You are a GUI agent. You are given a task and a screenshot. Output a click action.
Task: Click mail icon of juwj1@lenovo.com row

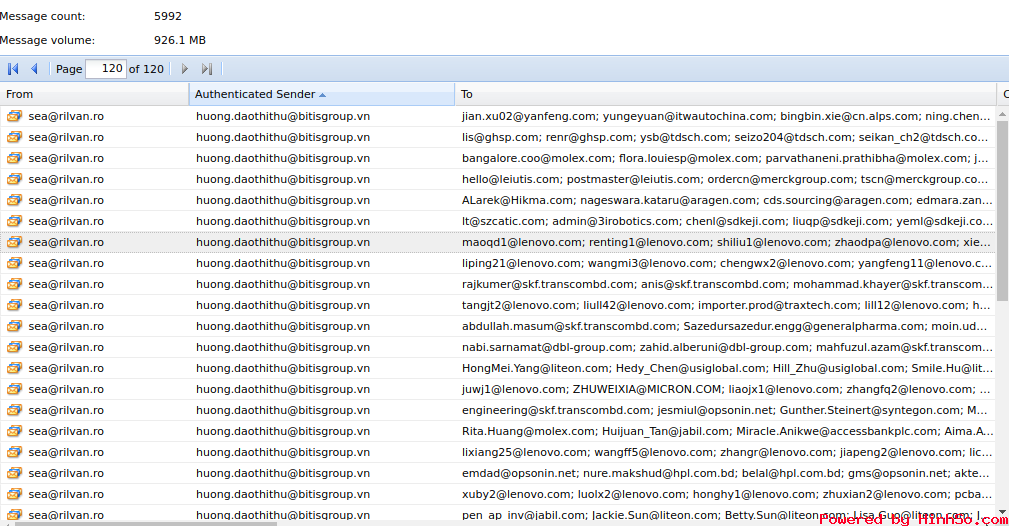[14, 389]
